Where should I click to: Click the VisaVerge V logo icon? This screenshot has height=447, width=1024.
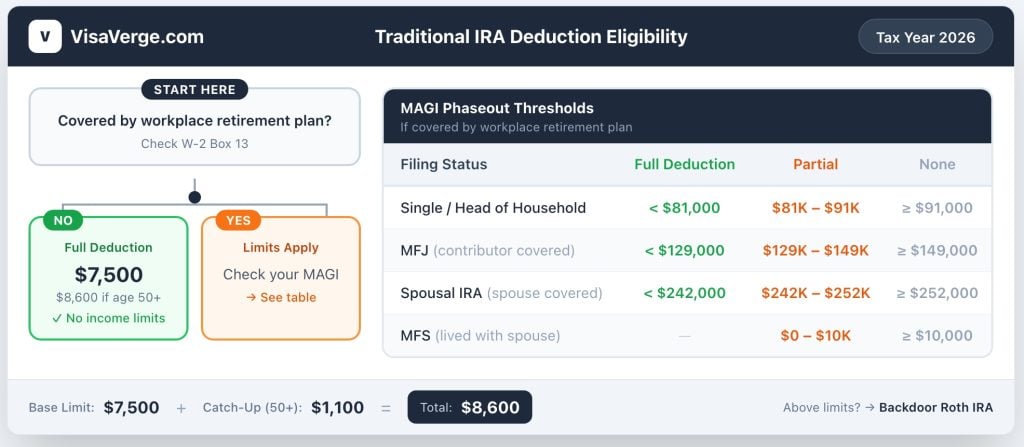pos(45,37)
